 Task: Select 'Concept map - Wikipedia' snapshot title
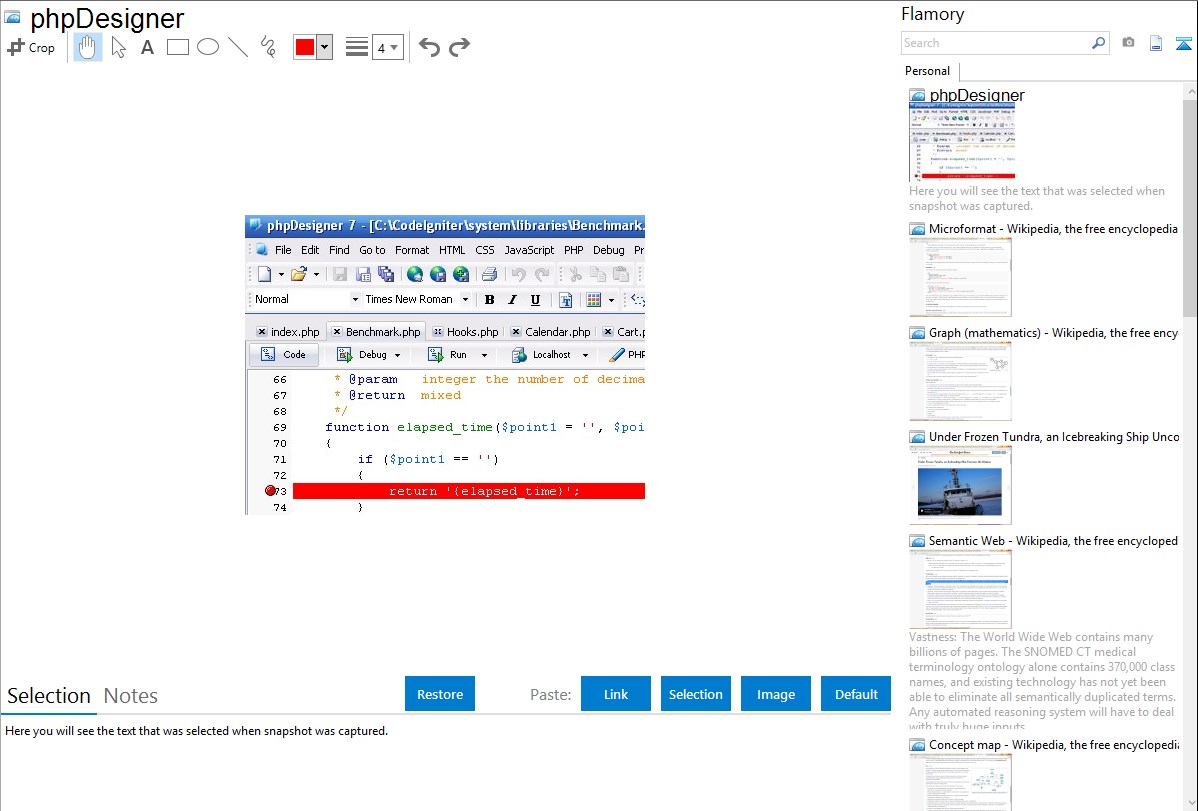(1053, 745)
